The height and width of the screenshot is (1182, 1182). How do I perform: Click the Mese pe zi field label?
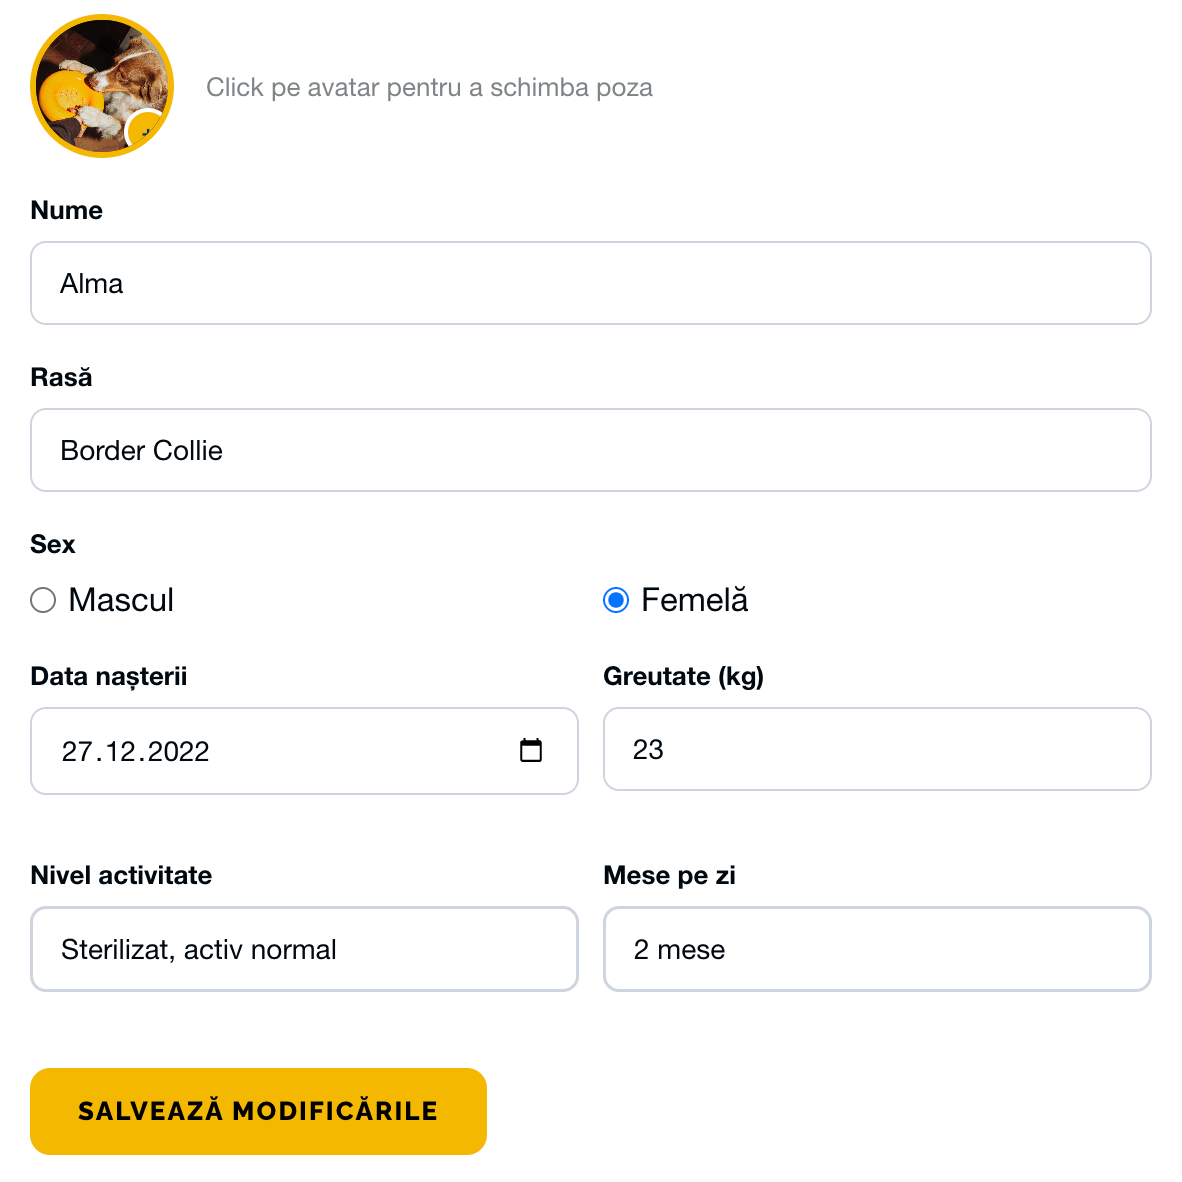669,875
